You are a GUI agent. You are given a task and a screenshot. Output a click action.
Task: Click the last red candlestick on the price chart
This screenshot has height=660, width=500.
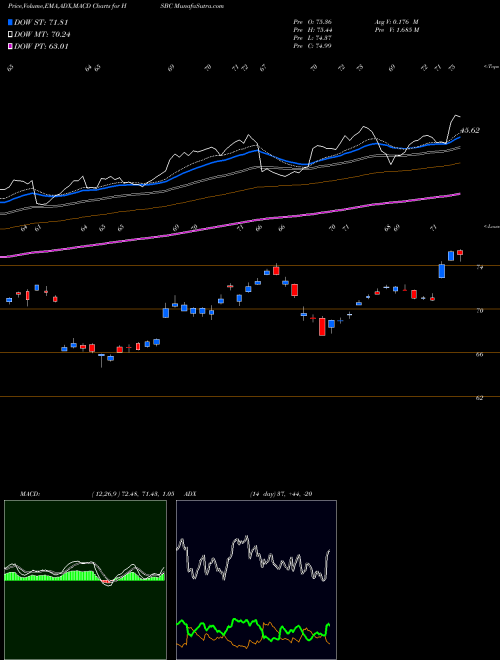point(460,254)
